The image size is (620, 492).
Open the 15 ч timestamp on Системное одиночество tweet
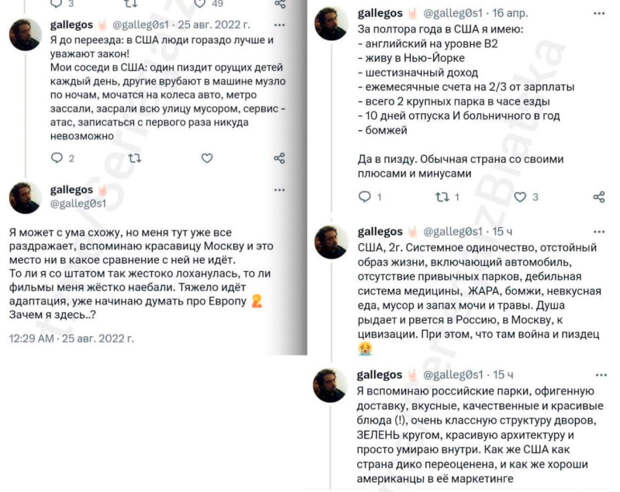502,231
